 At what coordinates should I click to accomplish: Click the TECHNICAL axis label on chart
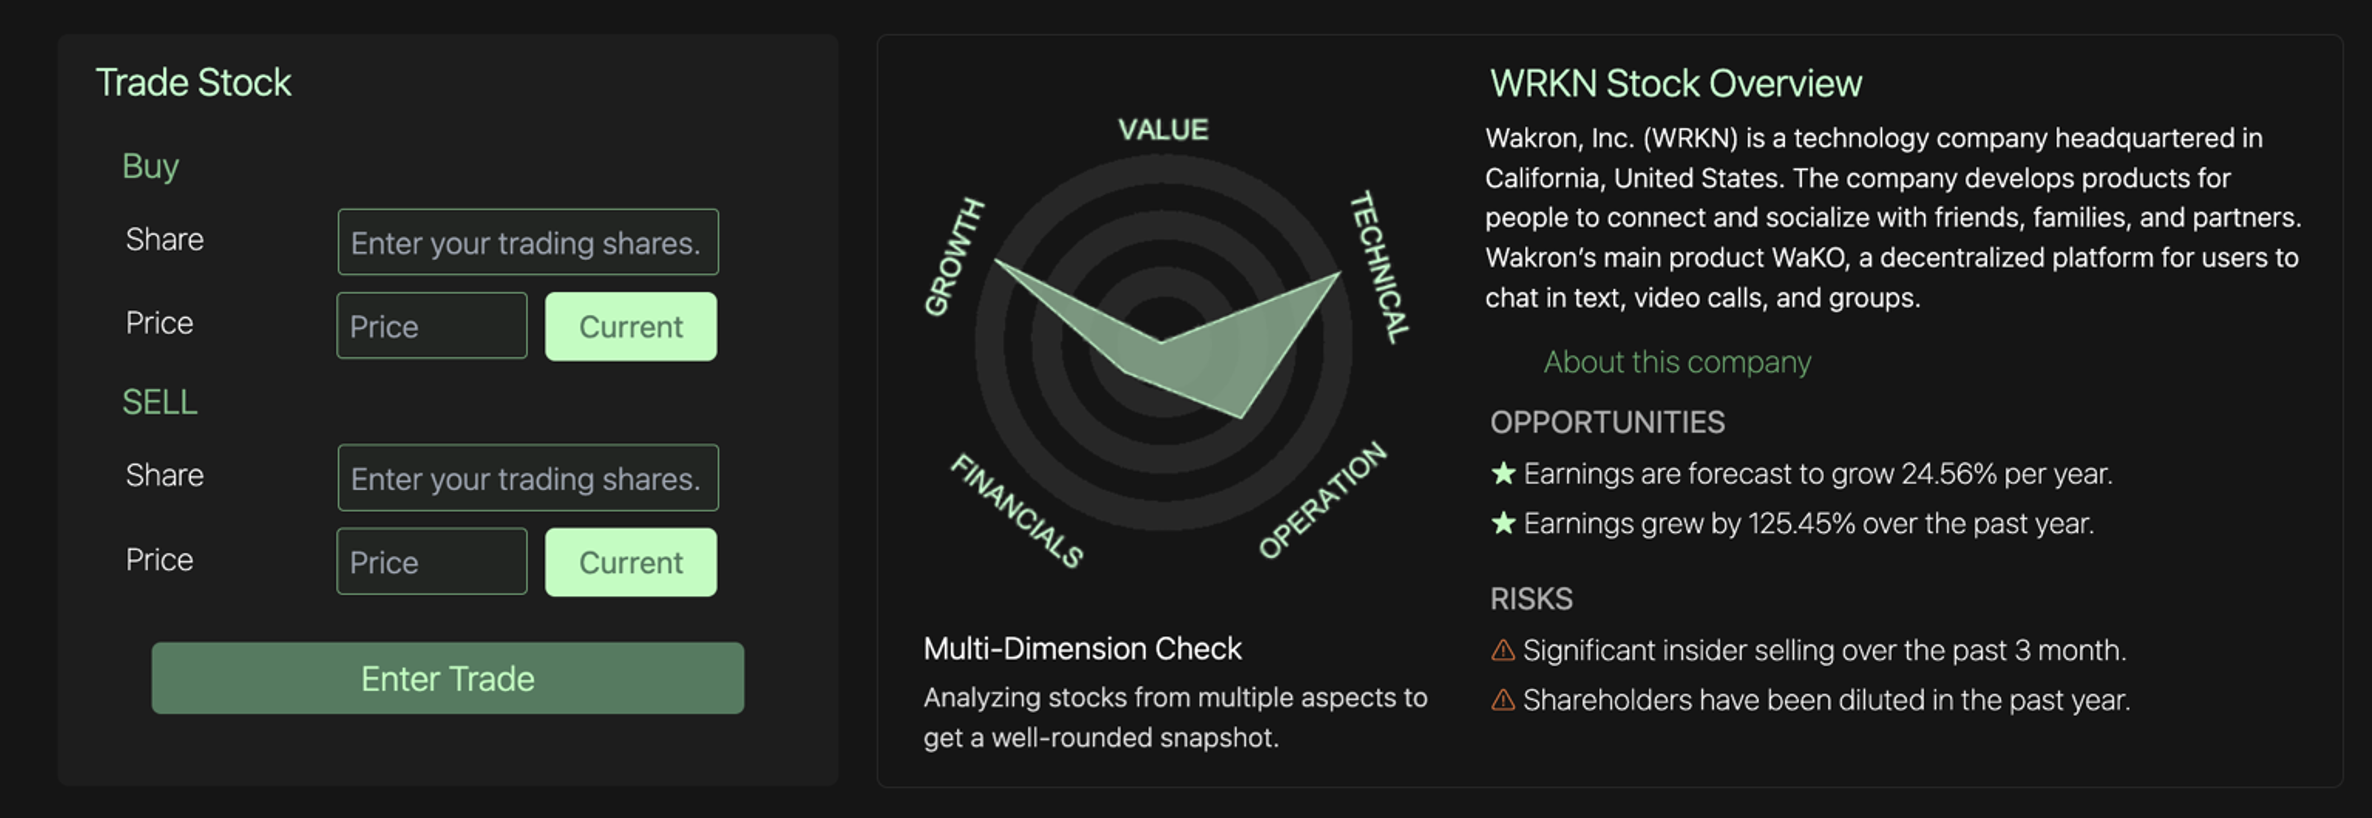point(1379,267)
